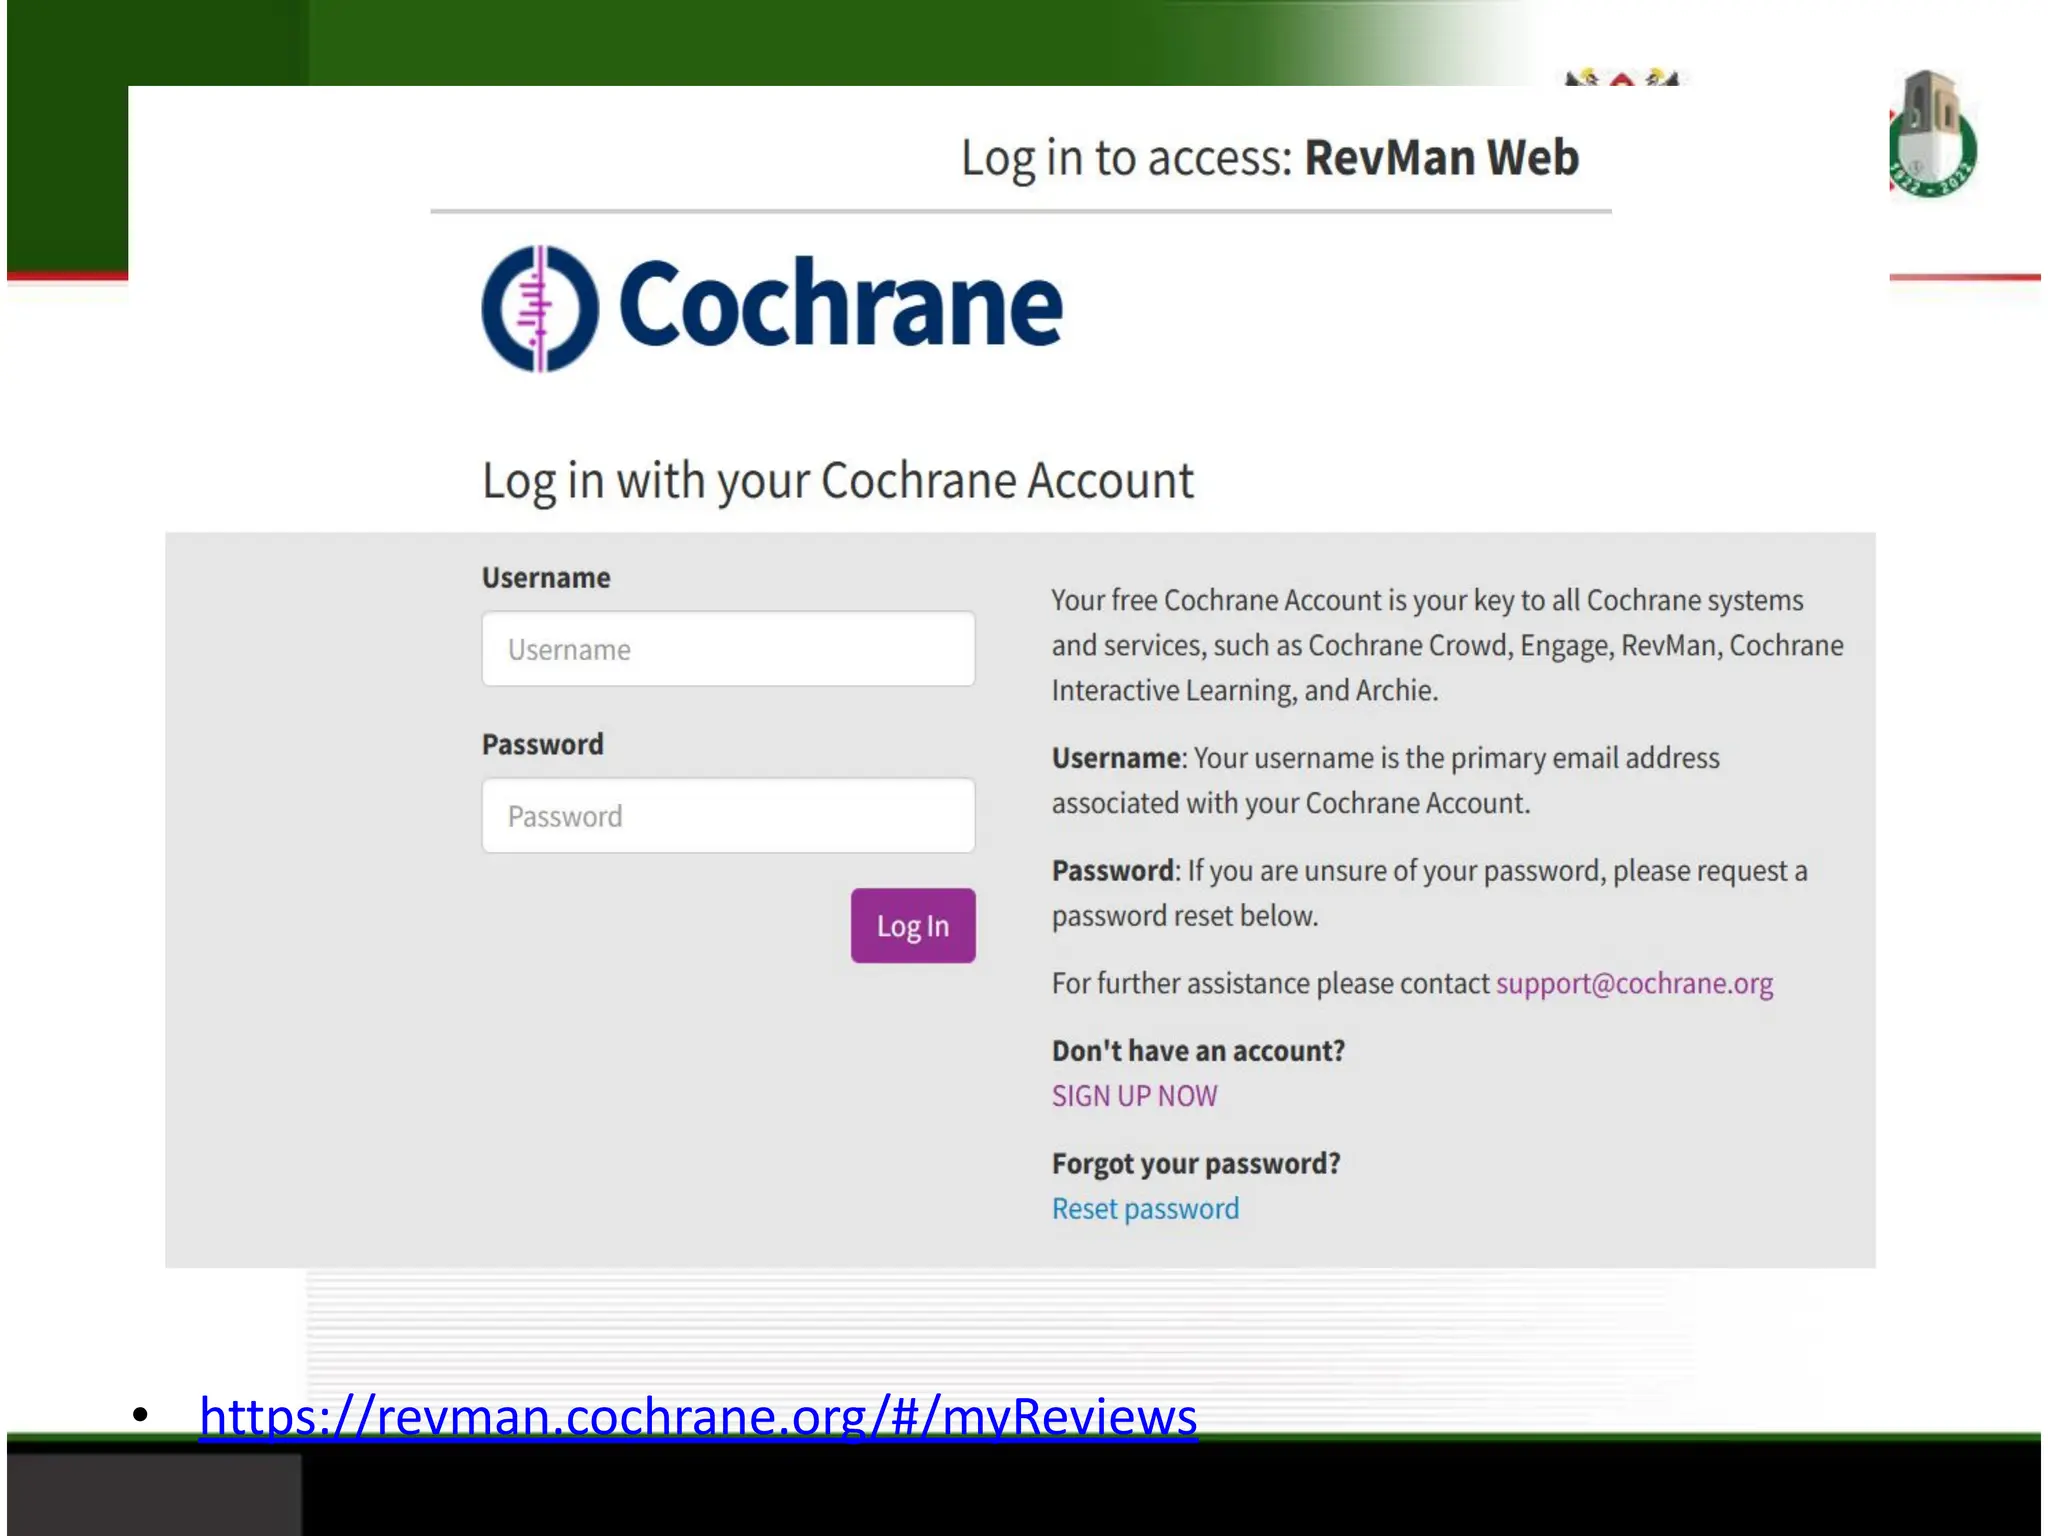The width and height of the screenshot is (2048, 1536).
Task: Click into the Password input field
Action: point(728,816)
